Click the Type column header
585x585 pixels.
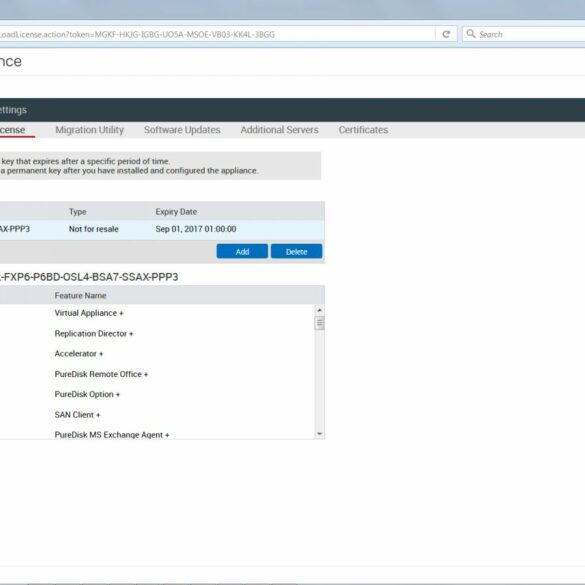(78, 212)
